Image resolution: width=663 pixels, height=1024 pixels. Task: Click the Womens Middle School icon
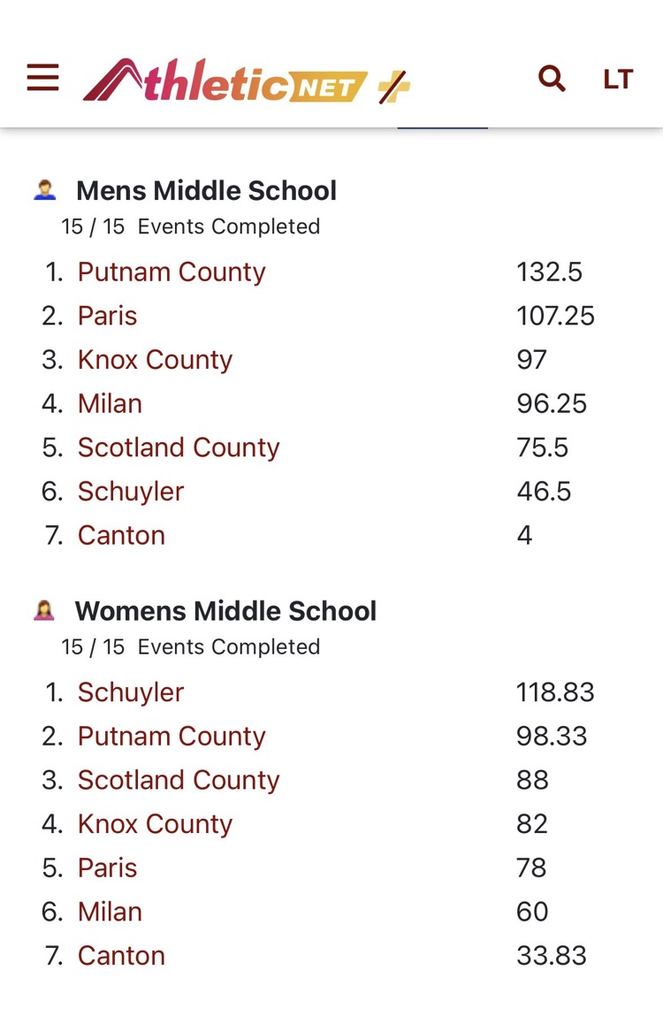pos(44,610)
